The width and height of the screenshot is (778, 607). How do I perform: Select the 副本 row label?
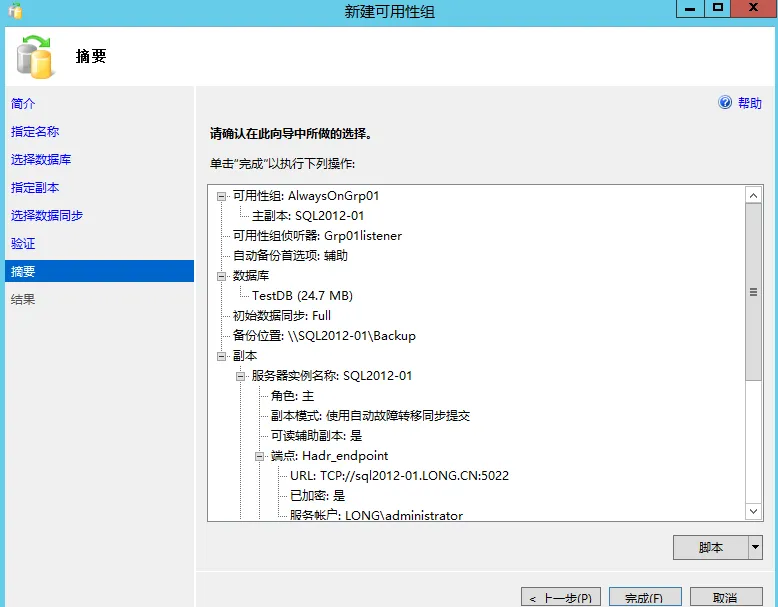[245, 356]
